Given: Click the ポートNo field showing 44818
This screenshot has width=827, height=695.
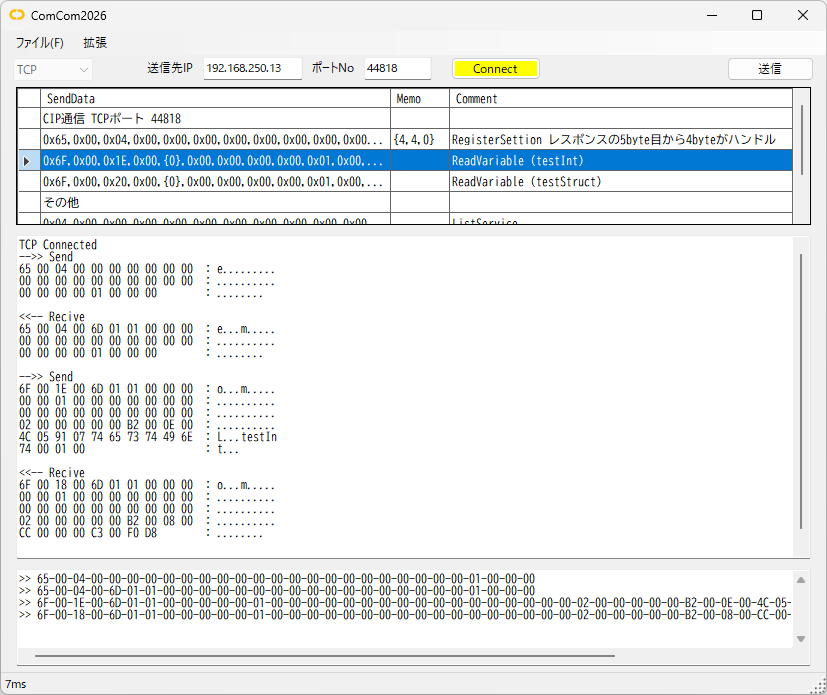Looking at the screenshot, I should (397, 69).
